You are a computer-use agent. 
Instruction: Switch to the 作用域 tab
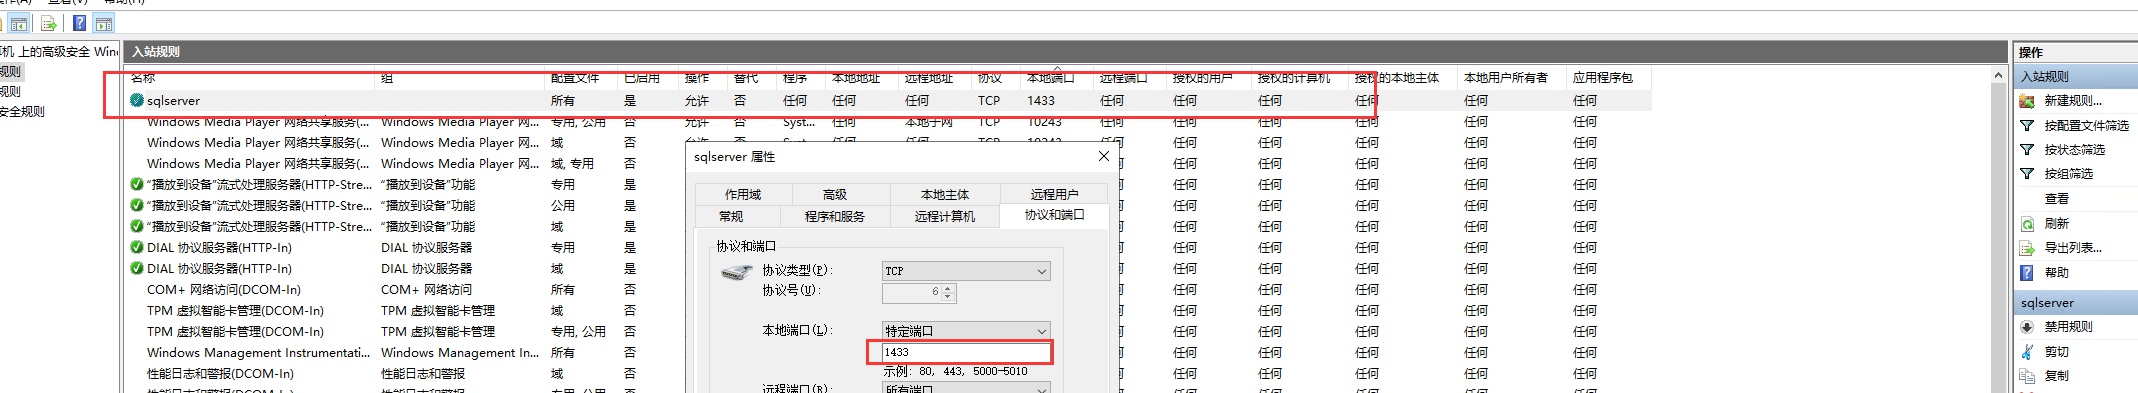743,195
